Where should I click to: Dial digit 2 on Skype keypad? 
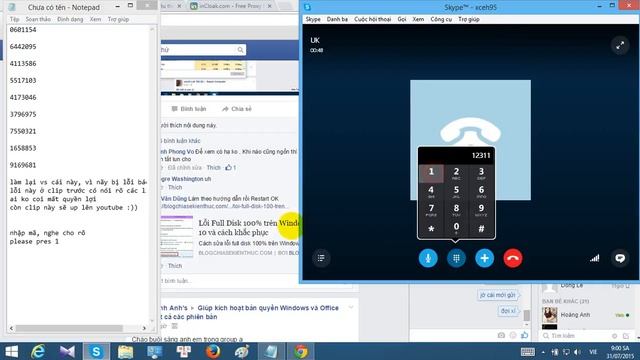point(456,173)
